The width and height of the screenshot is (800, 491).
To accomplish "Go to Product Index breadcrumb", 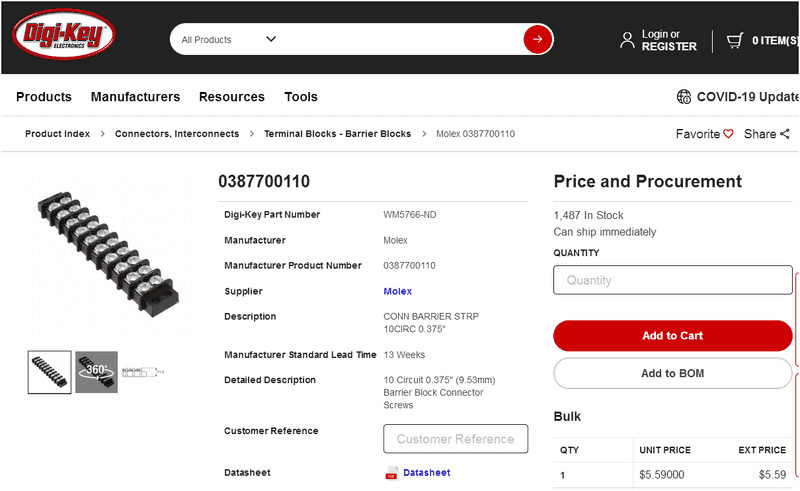I will click(x=57, y=134).
